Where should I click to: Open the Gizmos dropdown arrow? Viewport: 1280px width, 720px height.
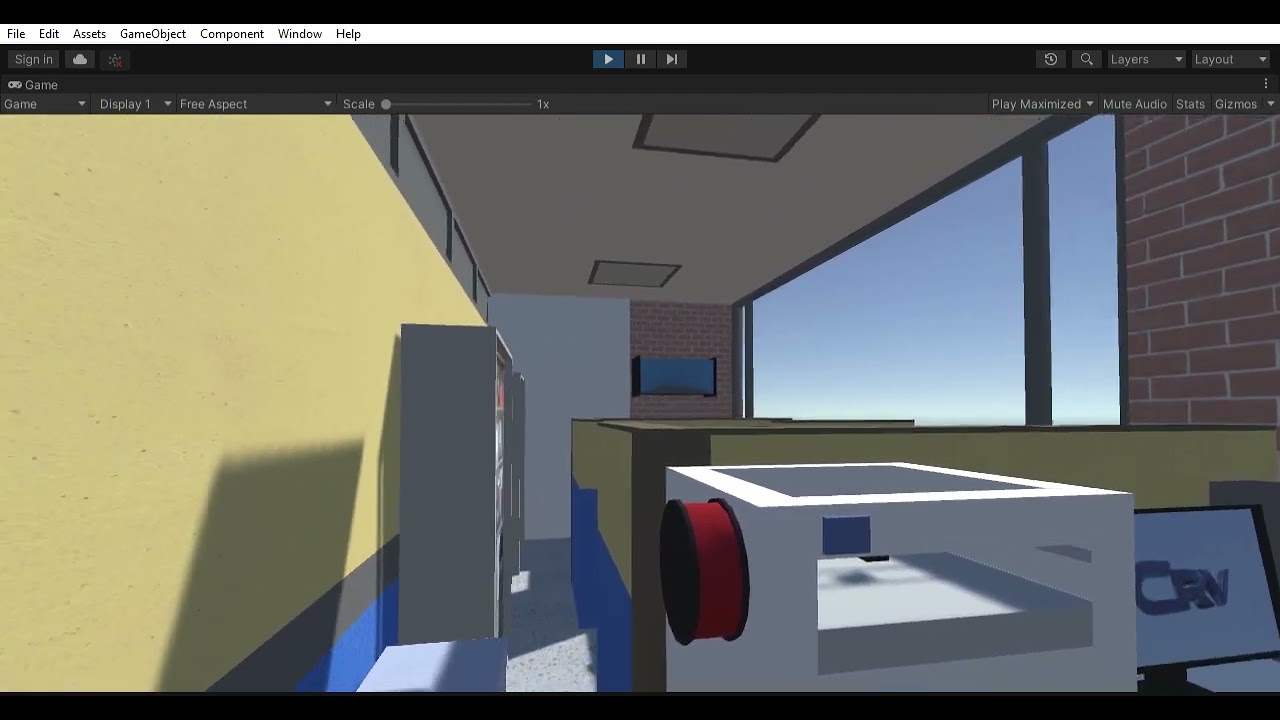coord(1271,104)
